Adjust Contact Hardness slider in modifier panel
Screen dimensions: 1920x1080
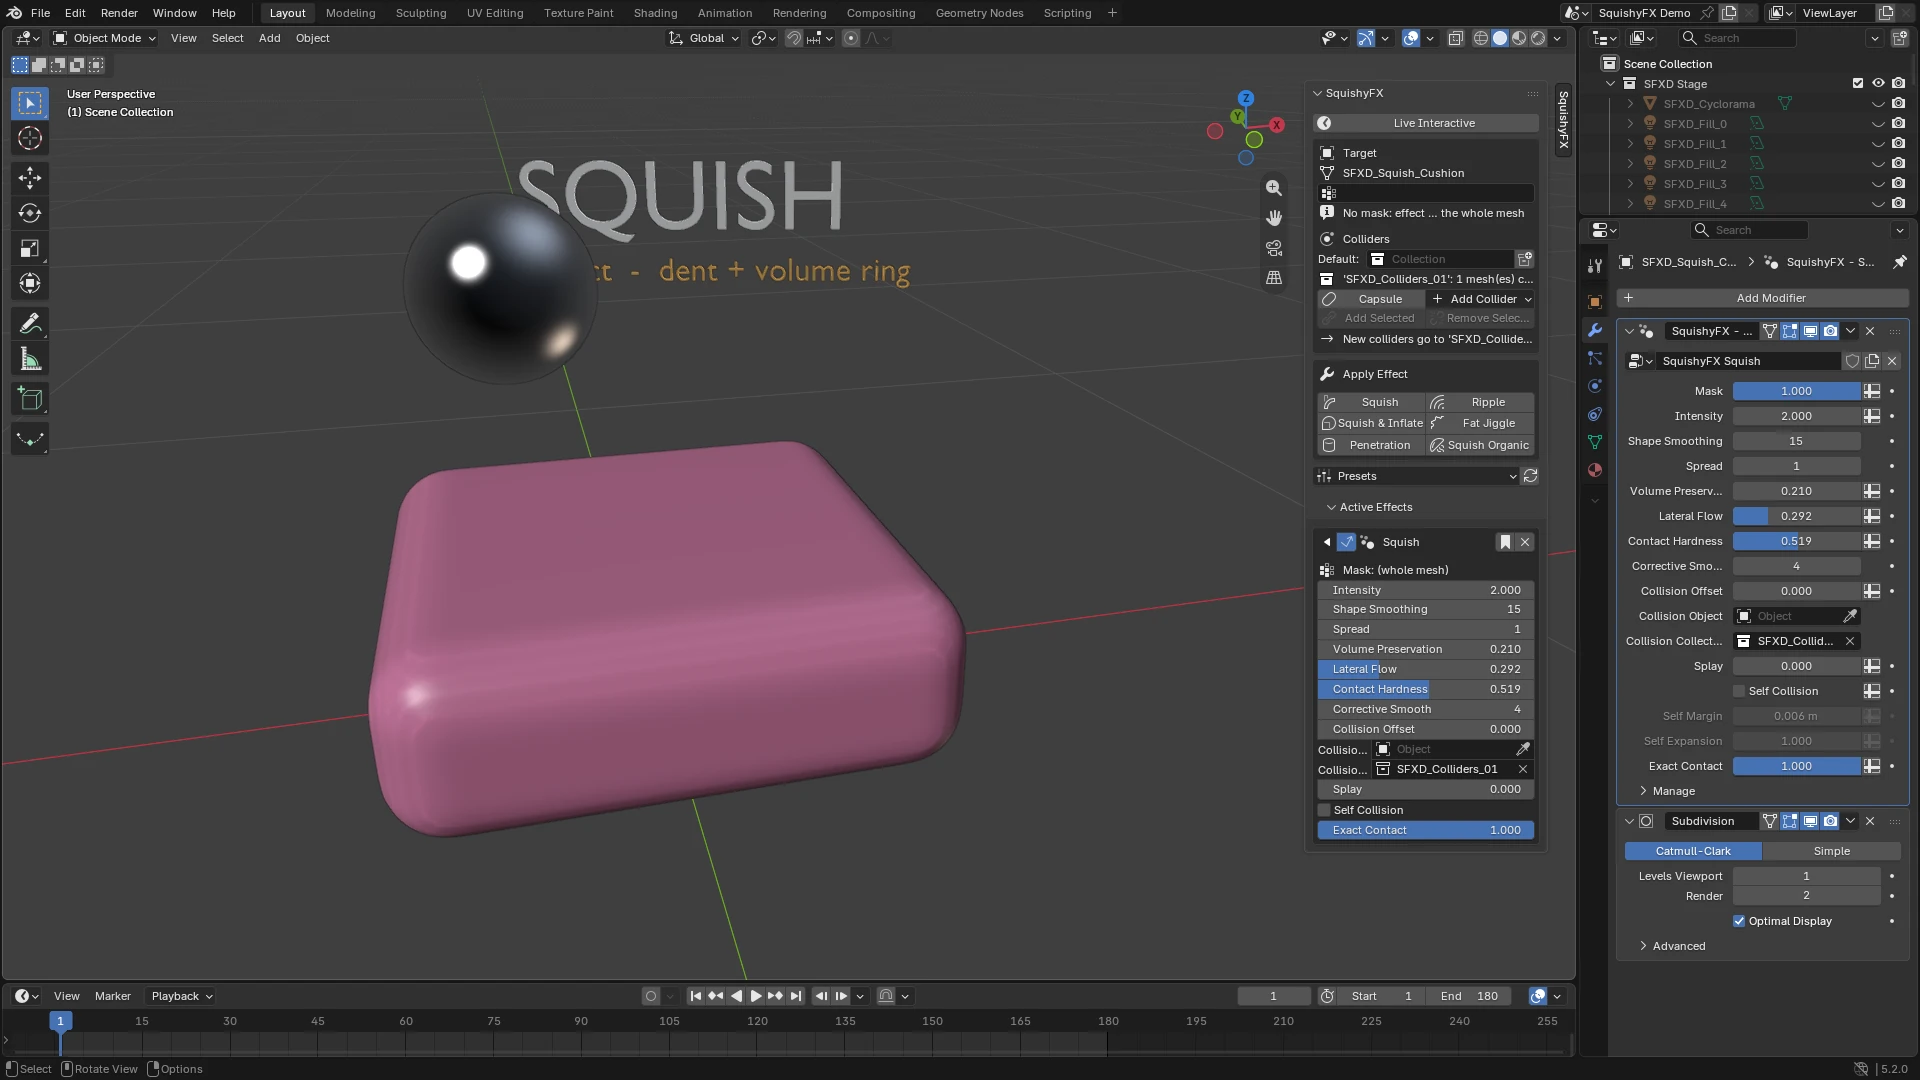[1796, 541]
